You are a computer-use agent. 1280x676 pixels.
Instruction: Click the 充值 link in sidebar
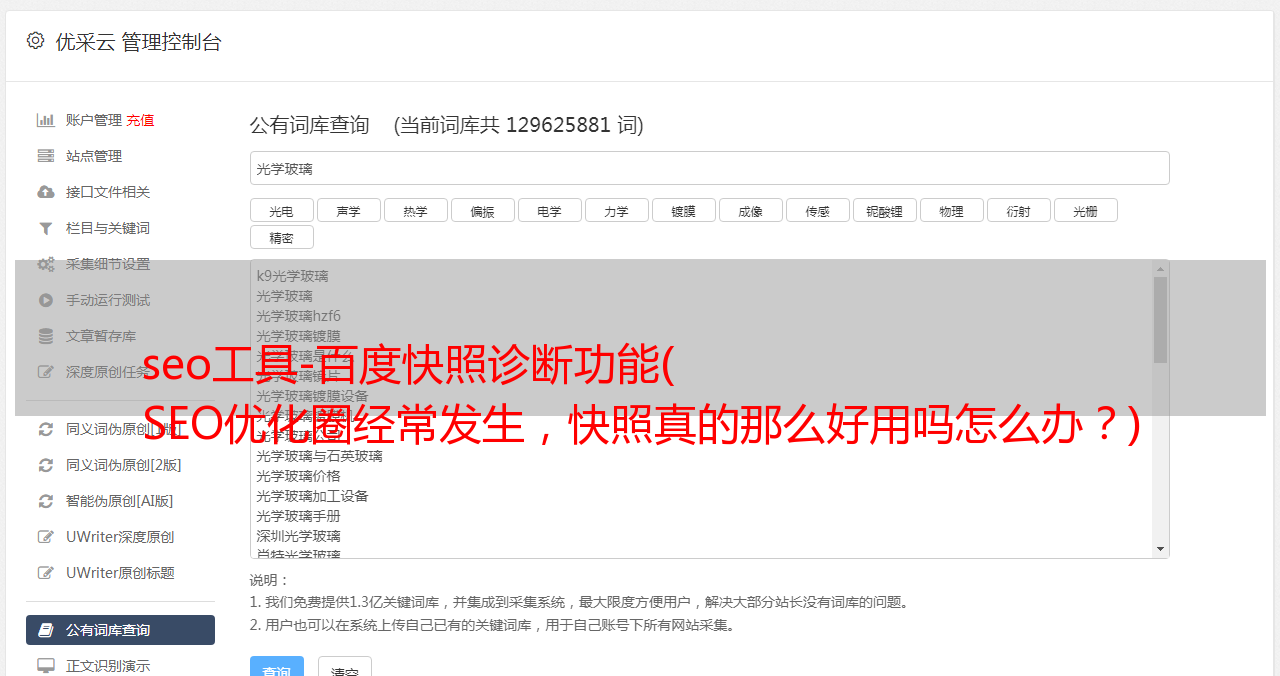(x=140, y=120)
